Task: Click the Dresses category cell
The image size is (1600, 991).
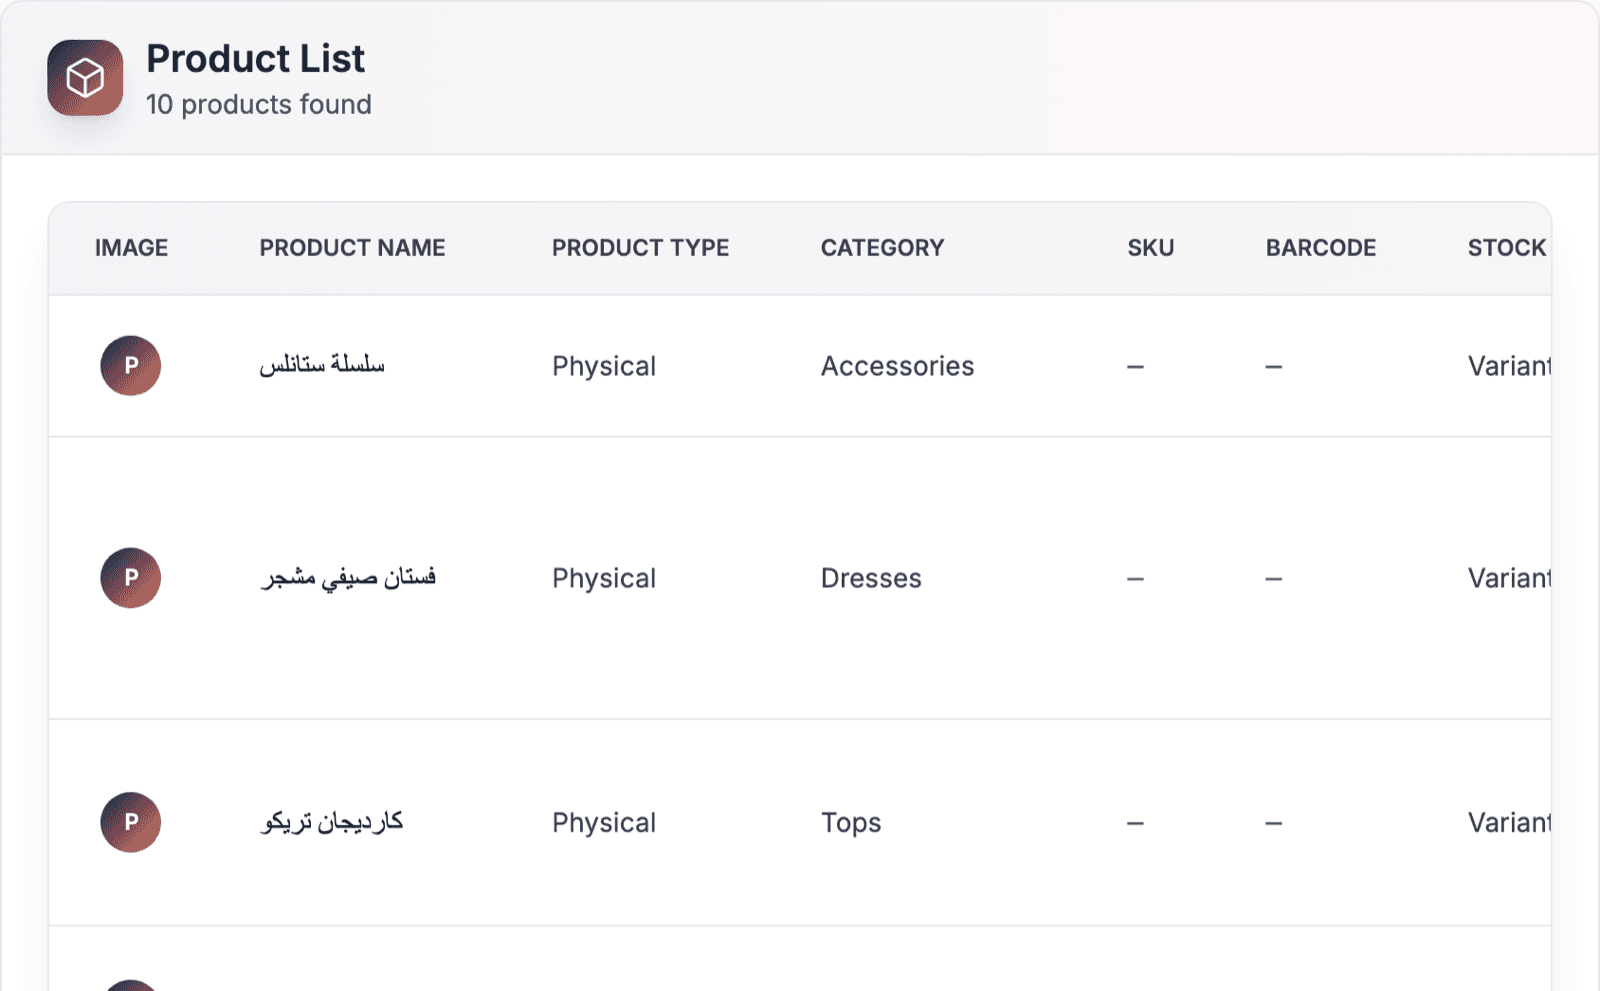Action: [x=871, y=578]
